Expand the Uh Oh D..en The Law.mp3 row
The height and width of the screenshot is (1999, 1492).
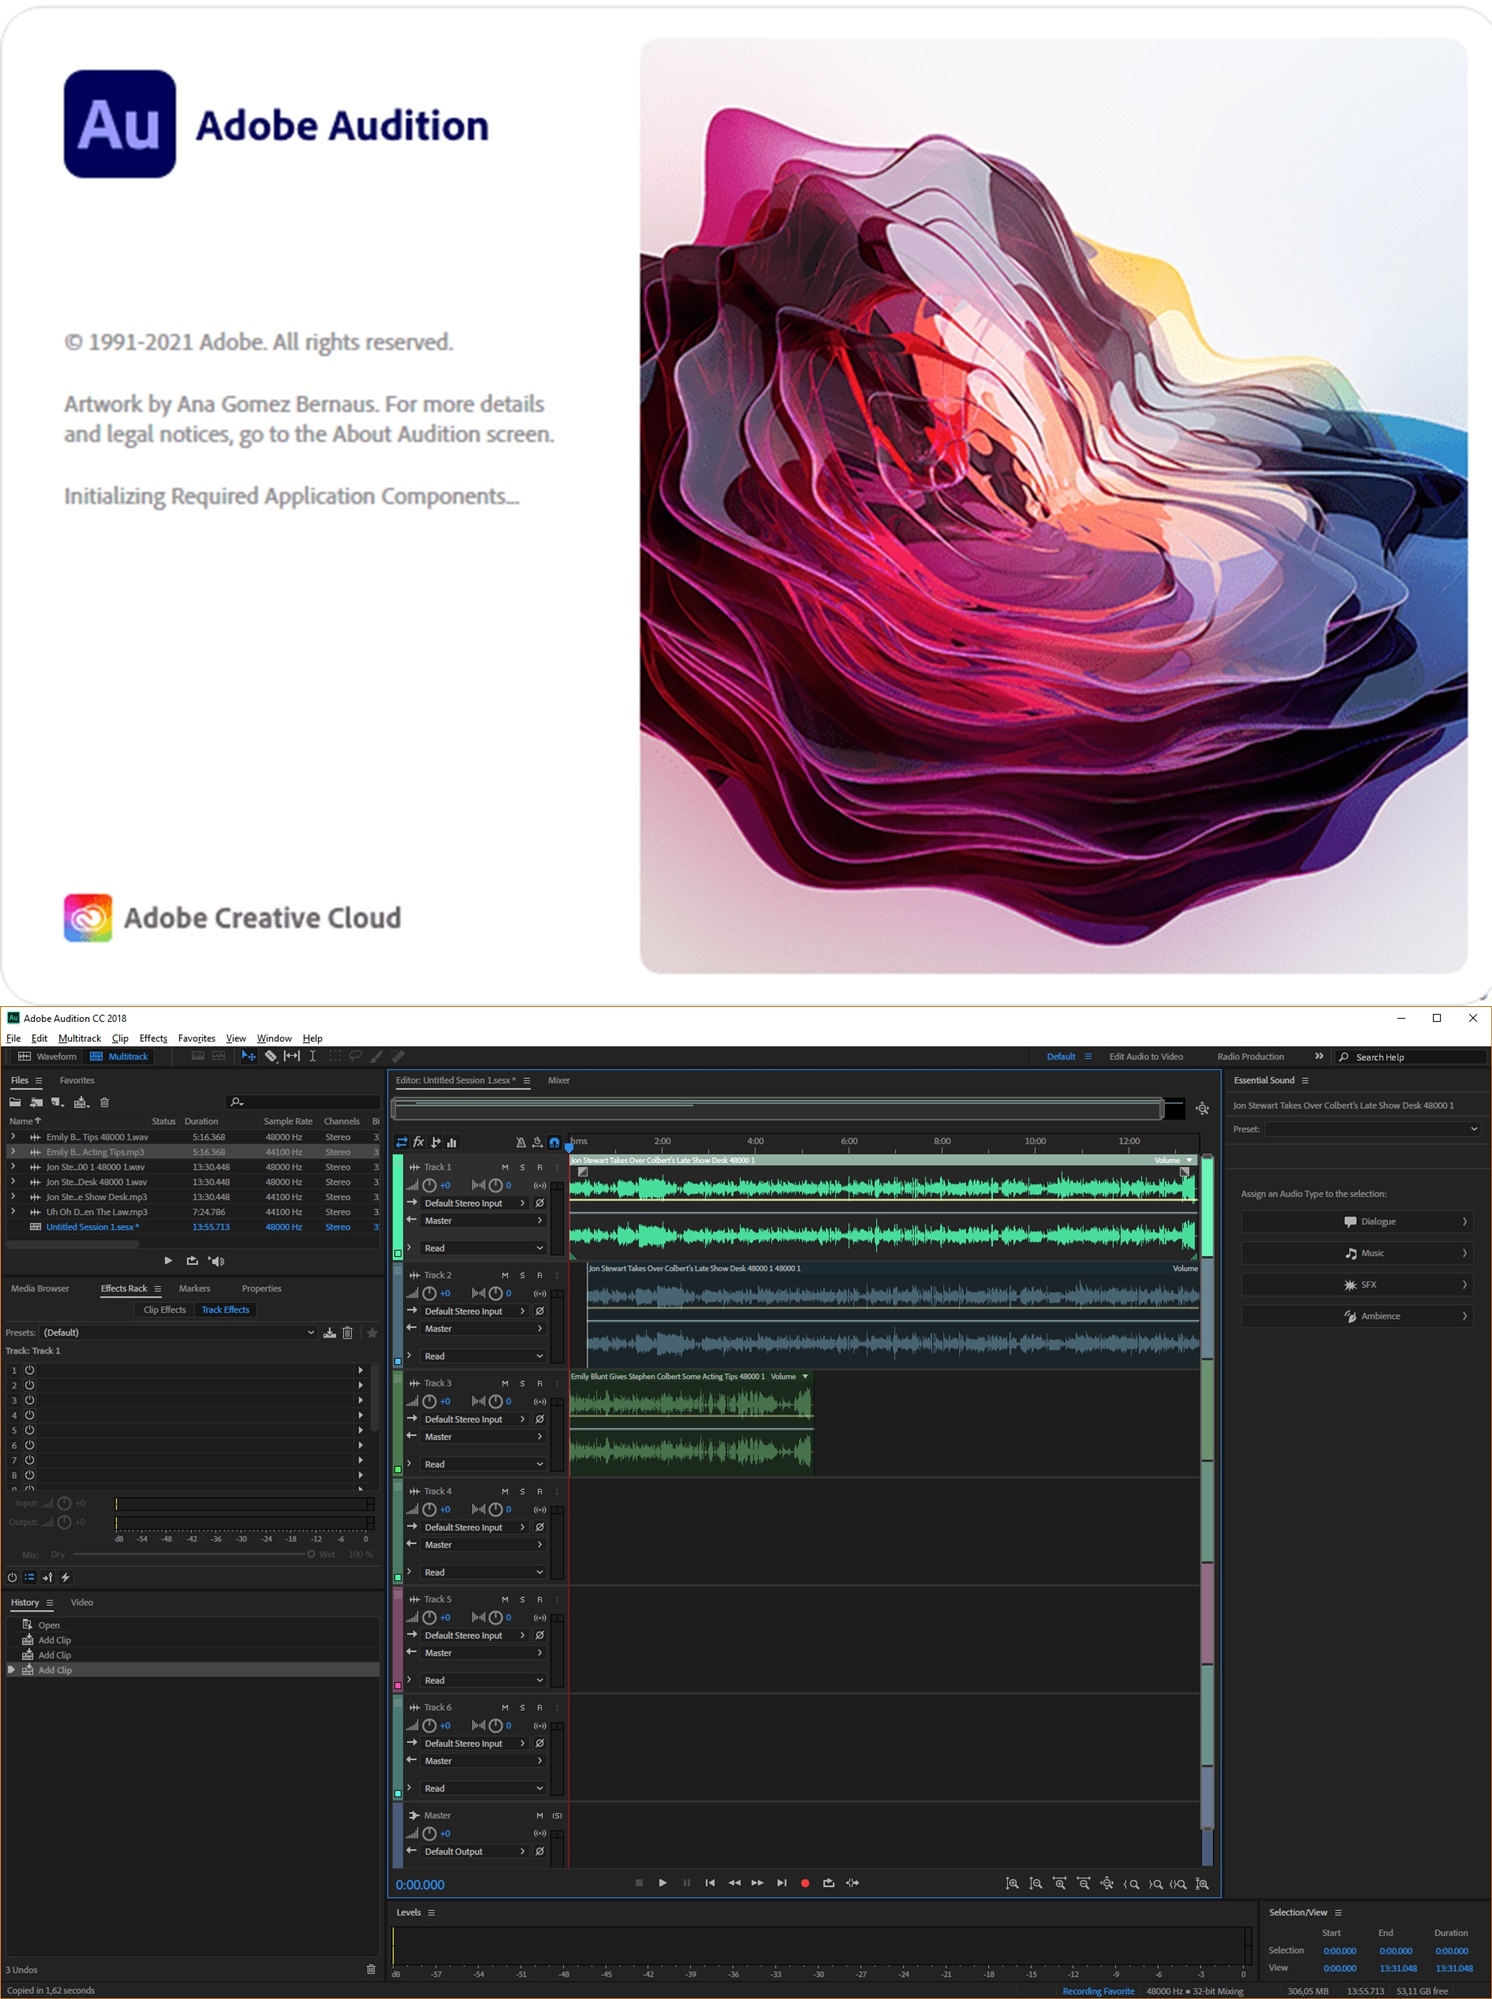tap(13, 1212)
